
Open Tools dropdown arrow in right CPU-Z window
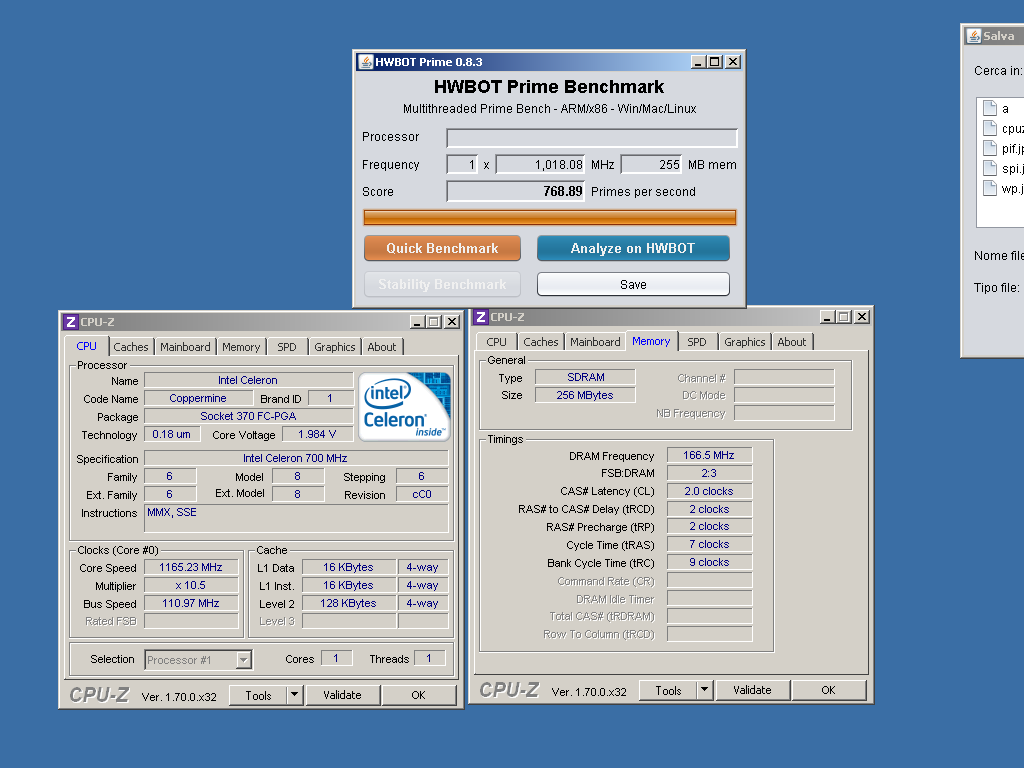705,690
